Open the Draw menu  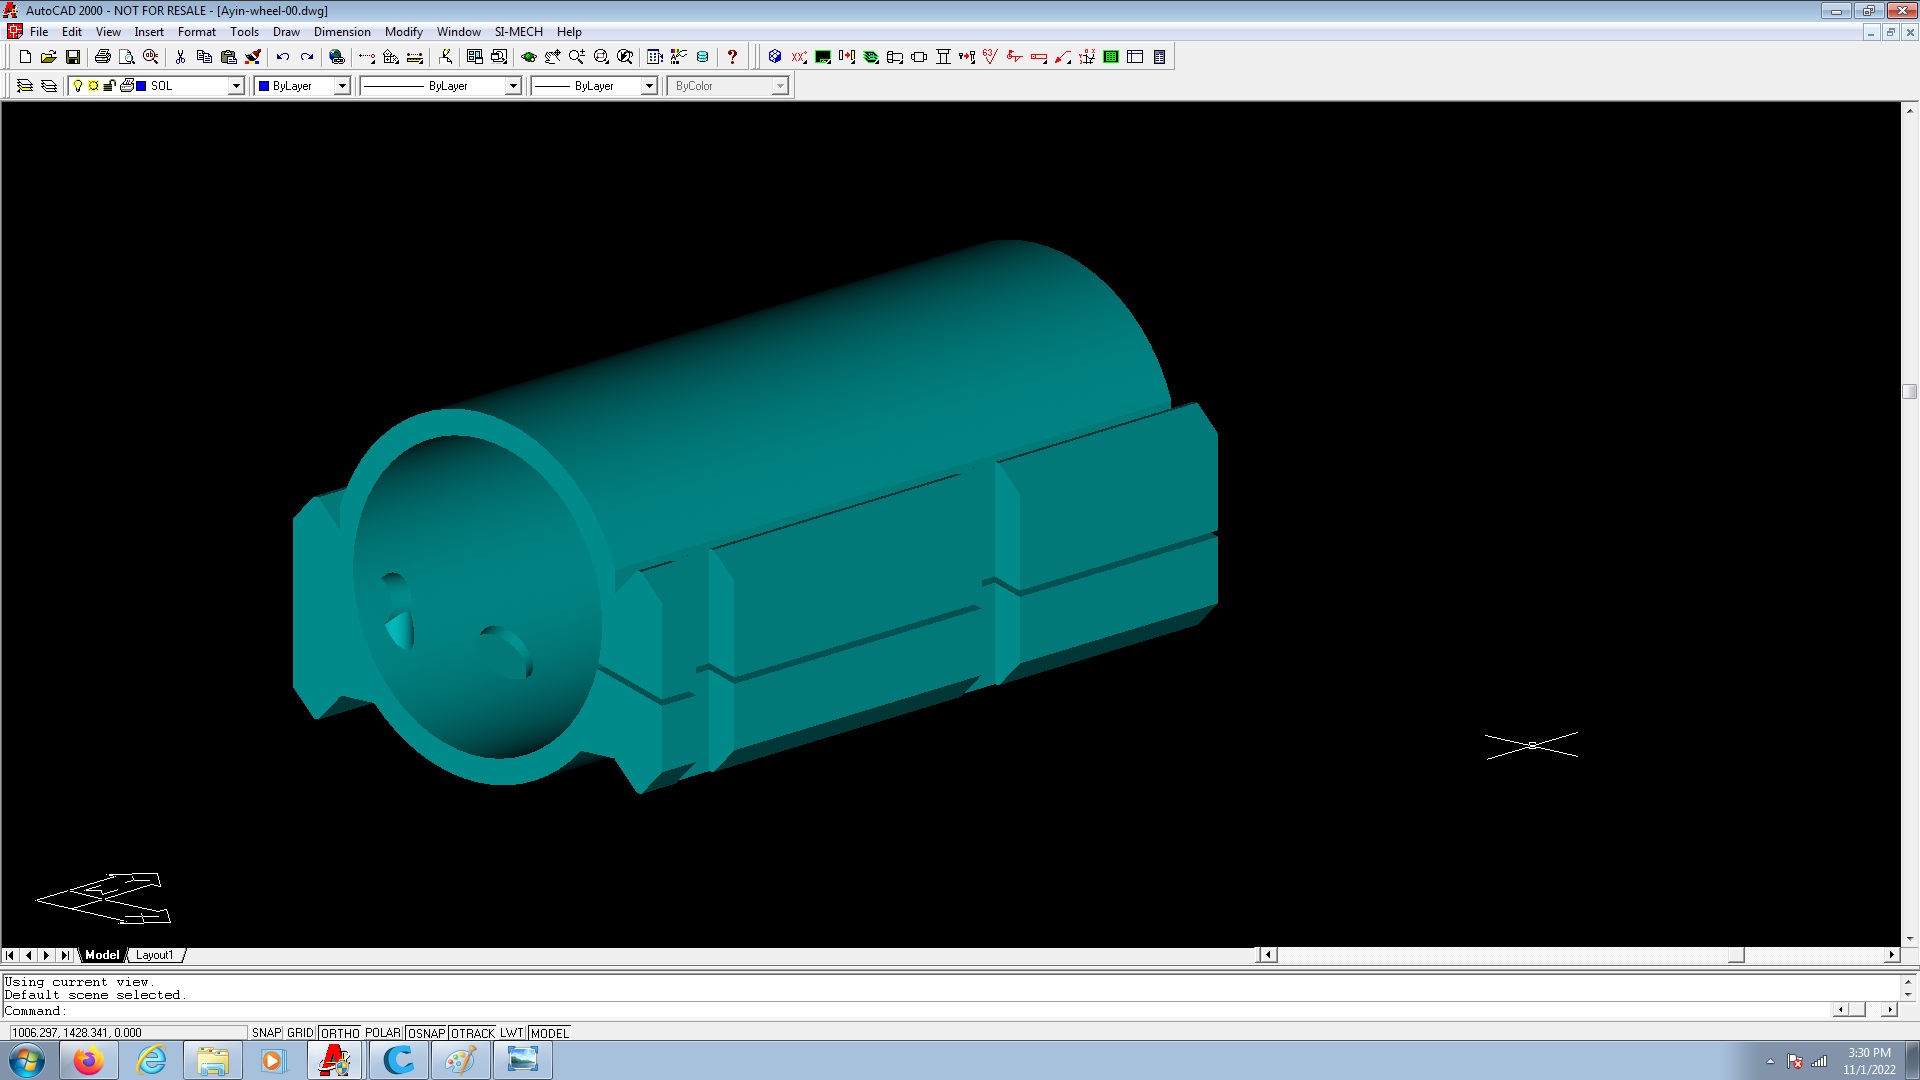[286, 32]
